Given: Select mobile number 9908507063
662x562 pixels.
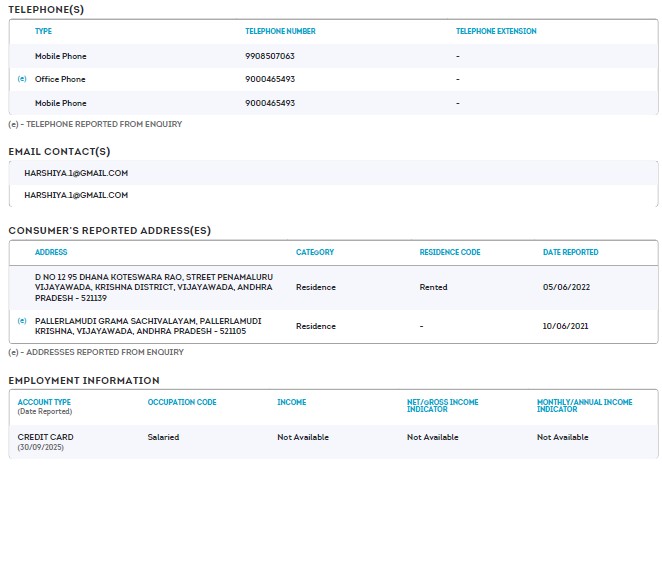Looking at the screenshot, I should coord(269,56).
